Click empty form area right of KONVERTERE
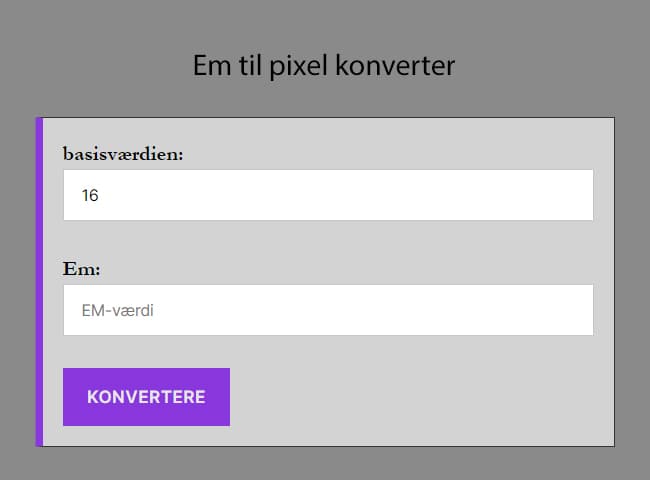650x480 pixels. coord(420,397)
